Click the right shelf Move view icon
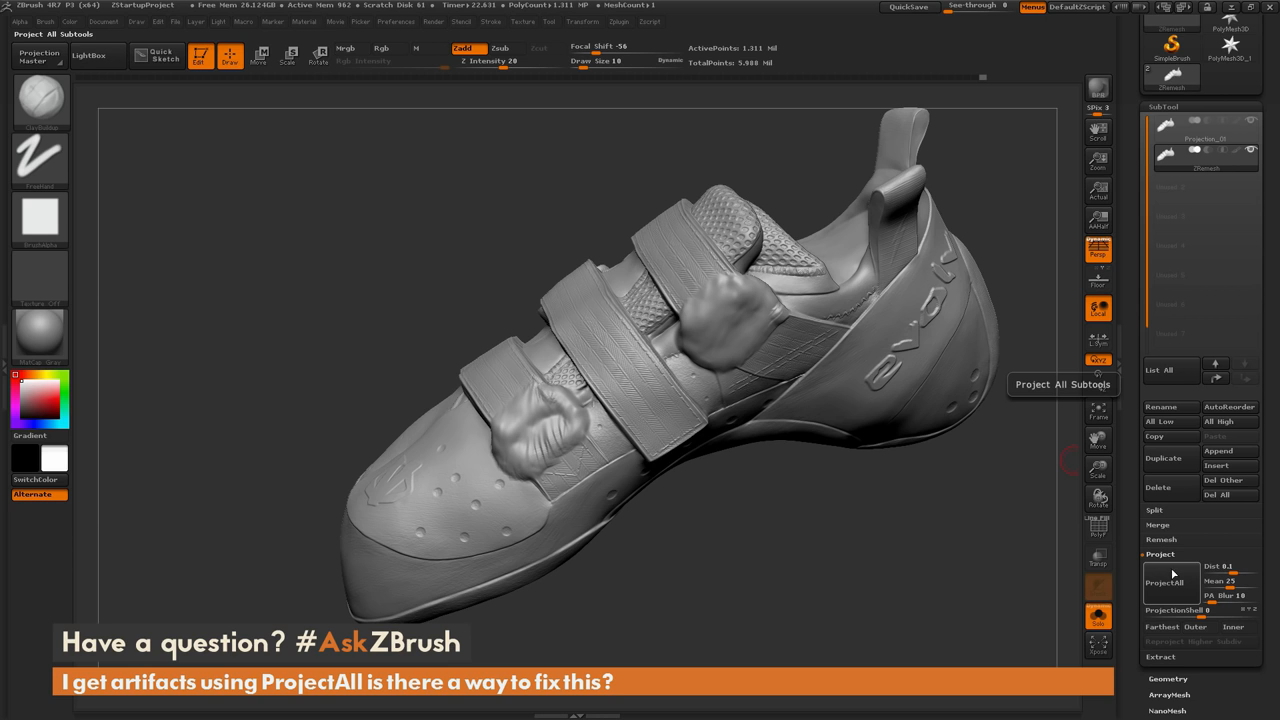Screen dimensions: 1280x720 (x=1098, y=440)
